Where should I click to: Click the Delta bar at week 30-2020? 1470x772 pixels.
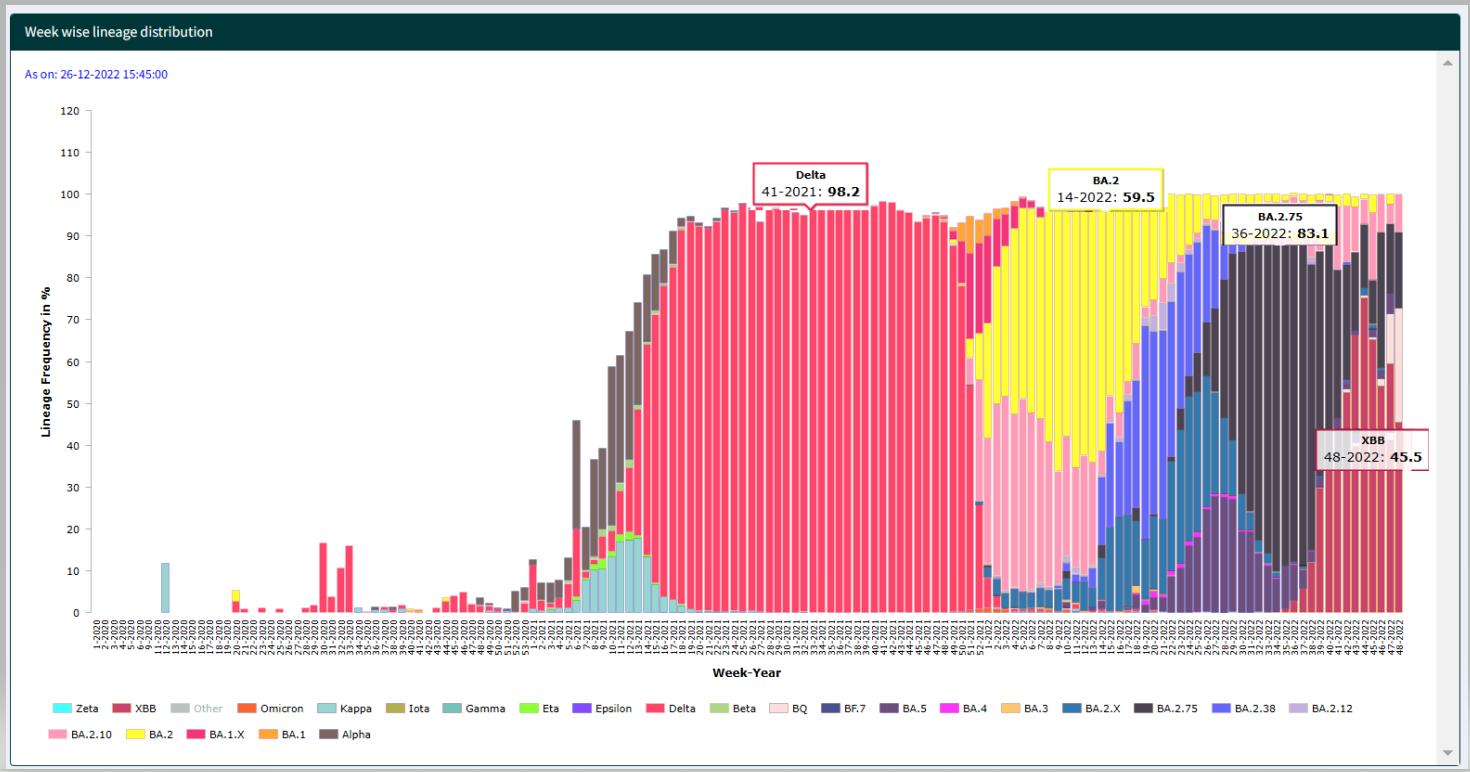(x=323, y=578)
